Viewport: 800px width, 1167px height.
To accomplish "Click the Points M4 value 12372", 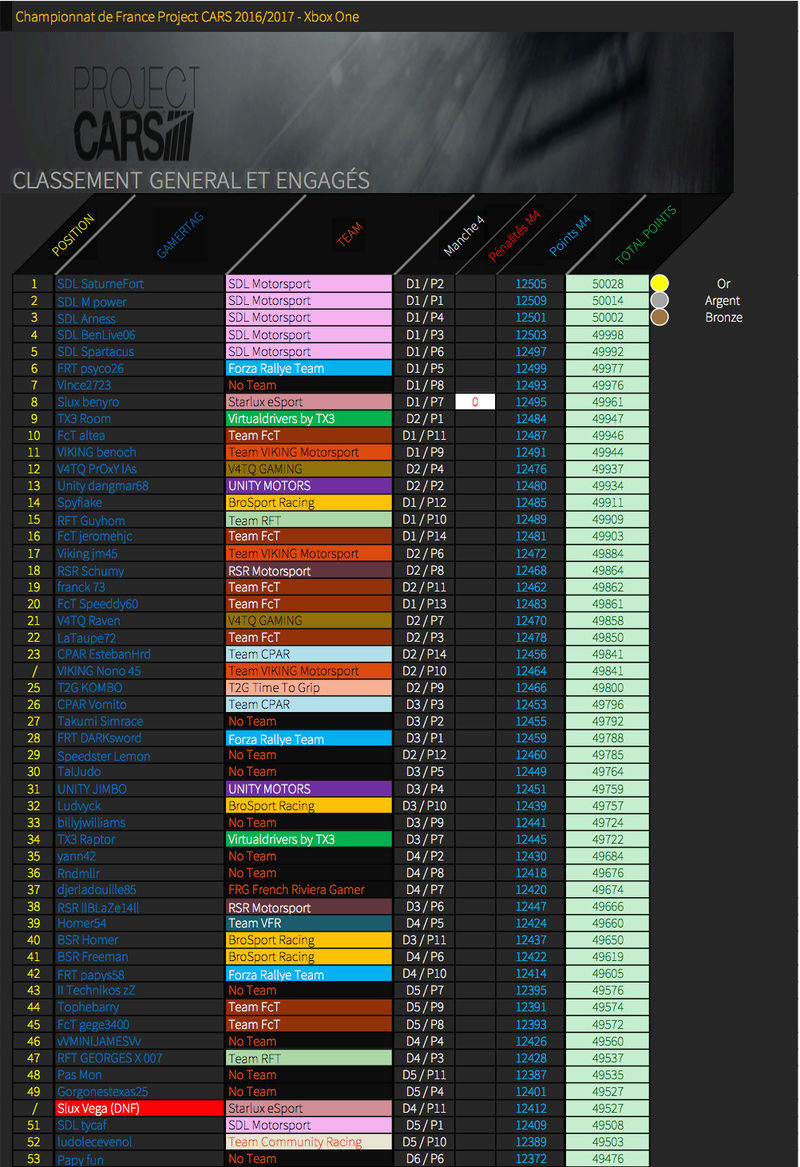I will [531, 1160].
